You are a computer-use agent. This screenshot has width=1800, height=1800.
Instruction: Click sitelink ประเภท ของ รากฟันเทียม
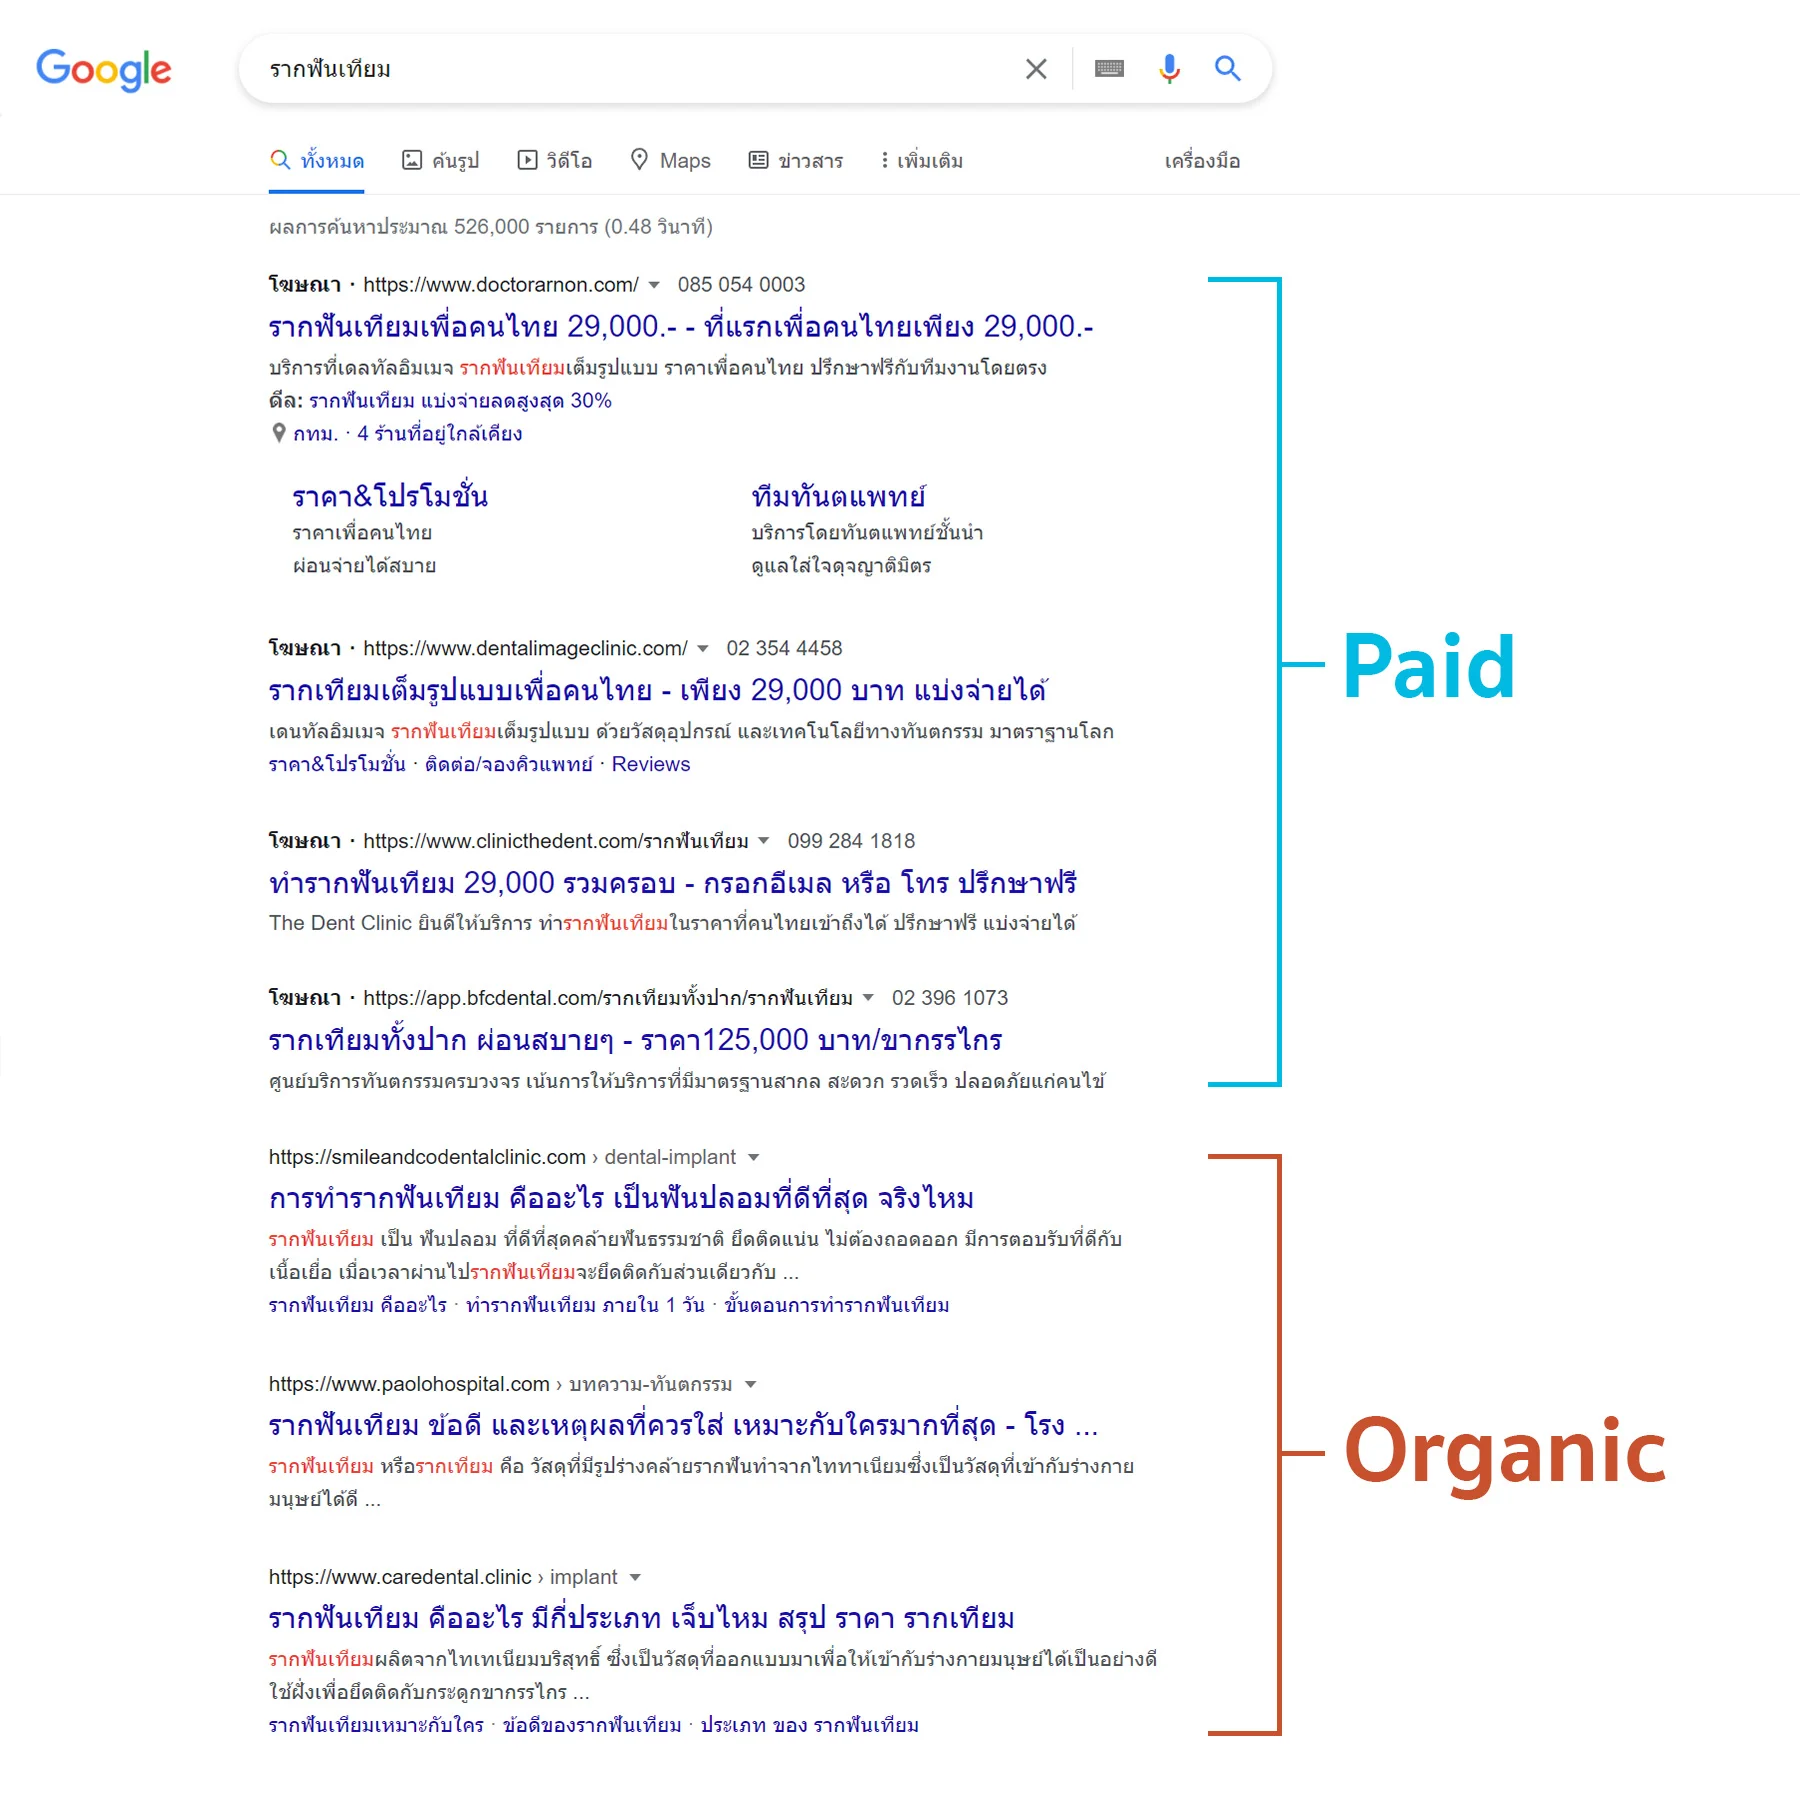click(x=809, y=1726)
